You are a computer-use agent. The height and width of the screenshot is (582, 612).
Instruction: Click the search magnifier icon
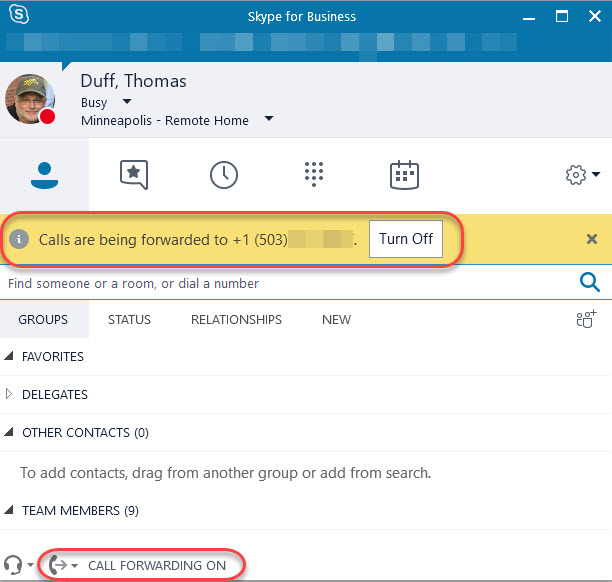pos(590,283)
